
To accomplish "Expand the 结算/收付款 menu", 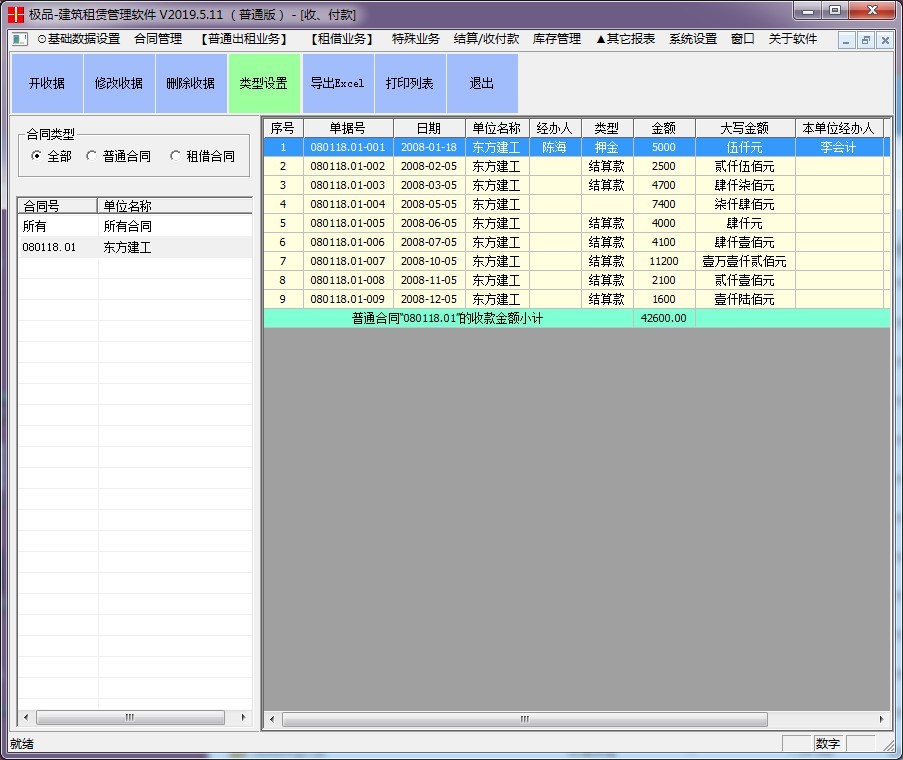I will pyautogui.click(x=486, y=40).
